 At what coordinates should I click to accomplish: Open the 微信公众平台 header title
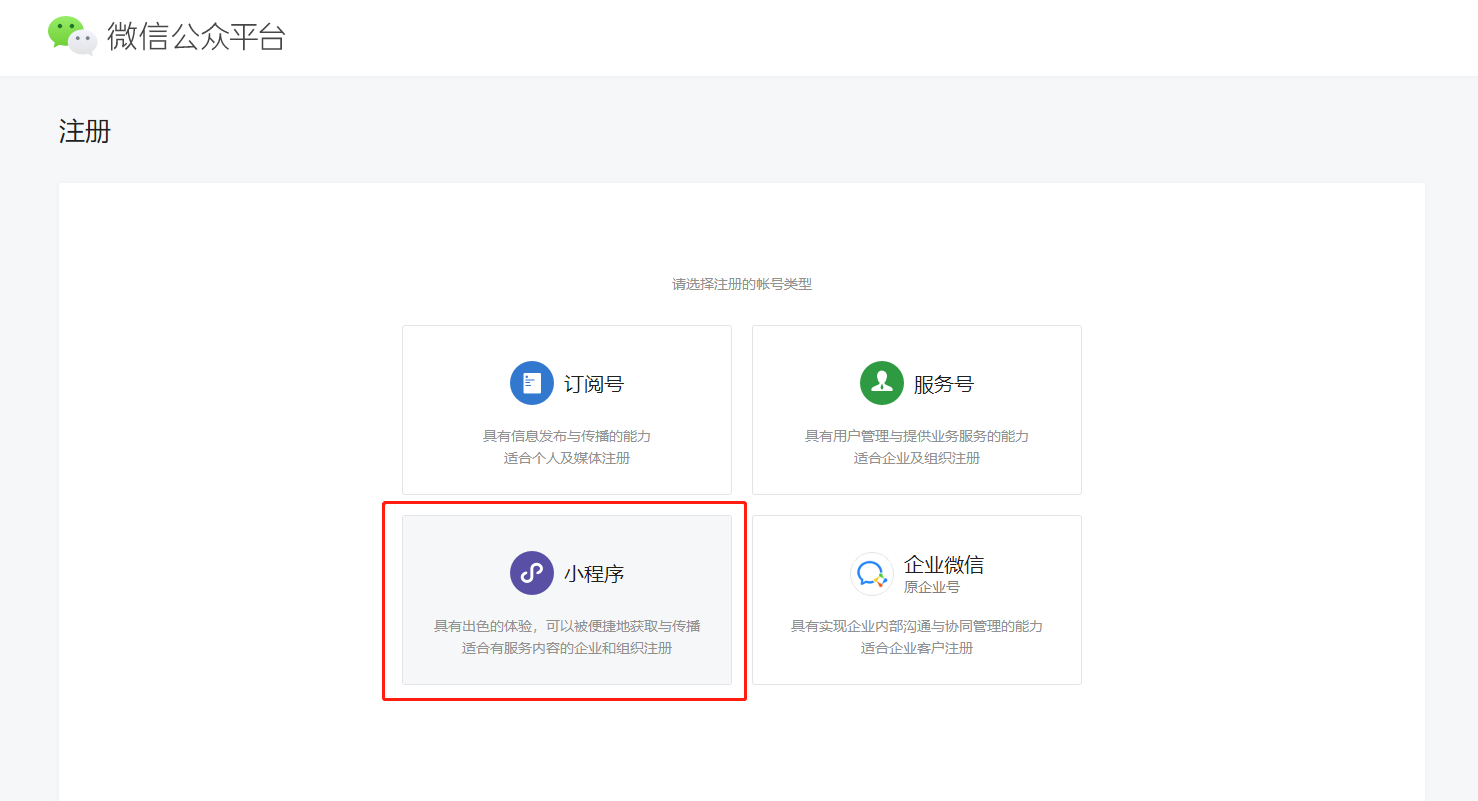196,37
